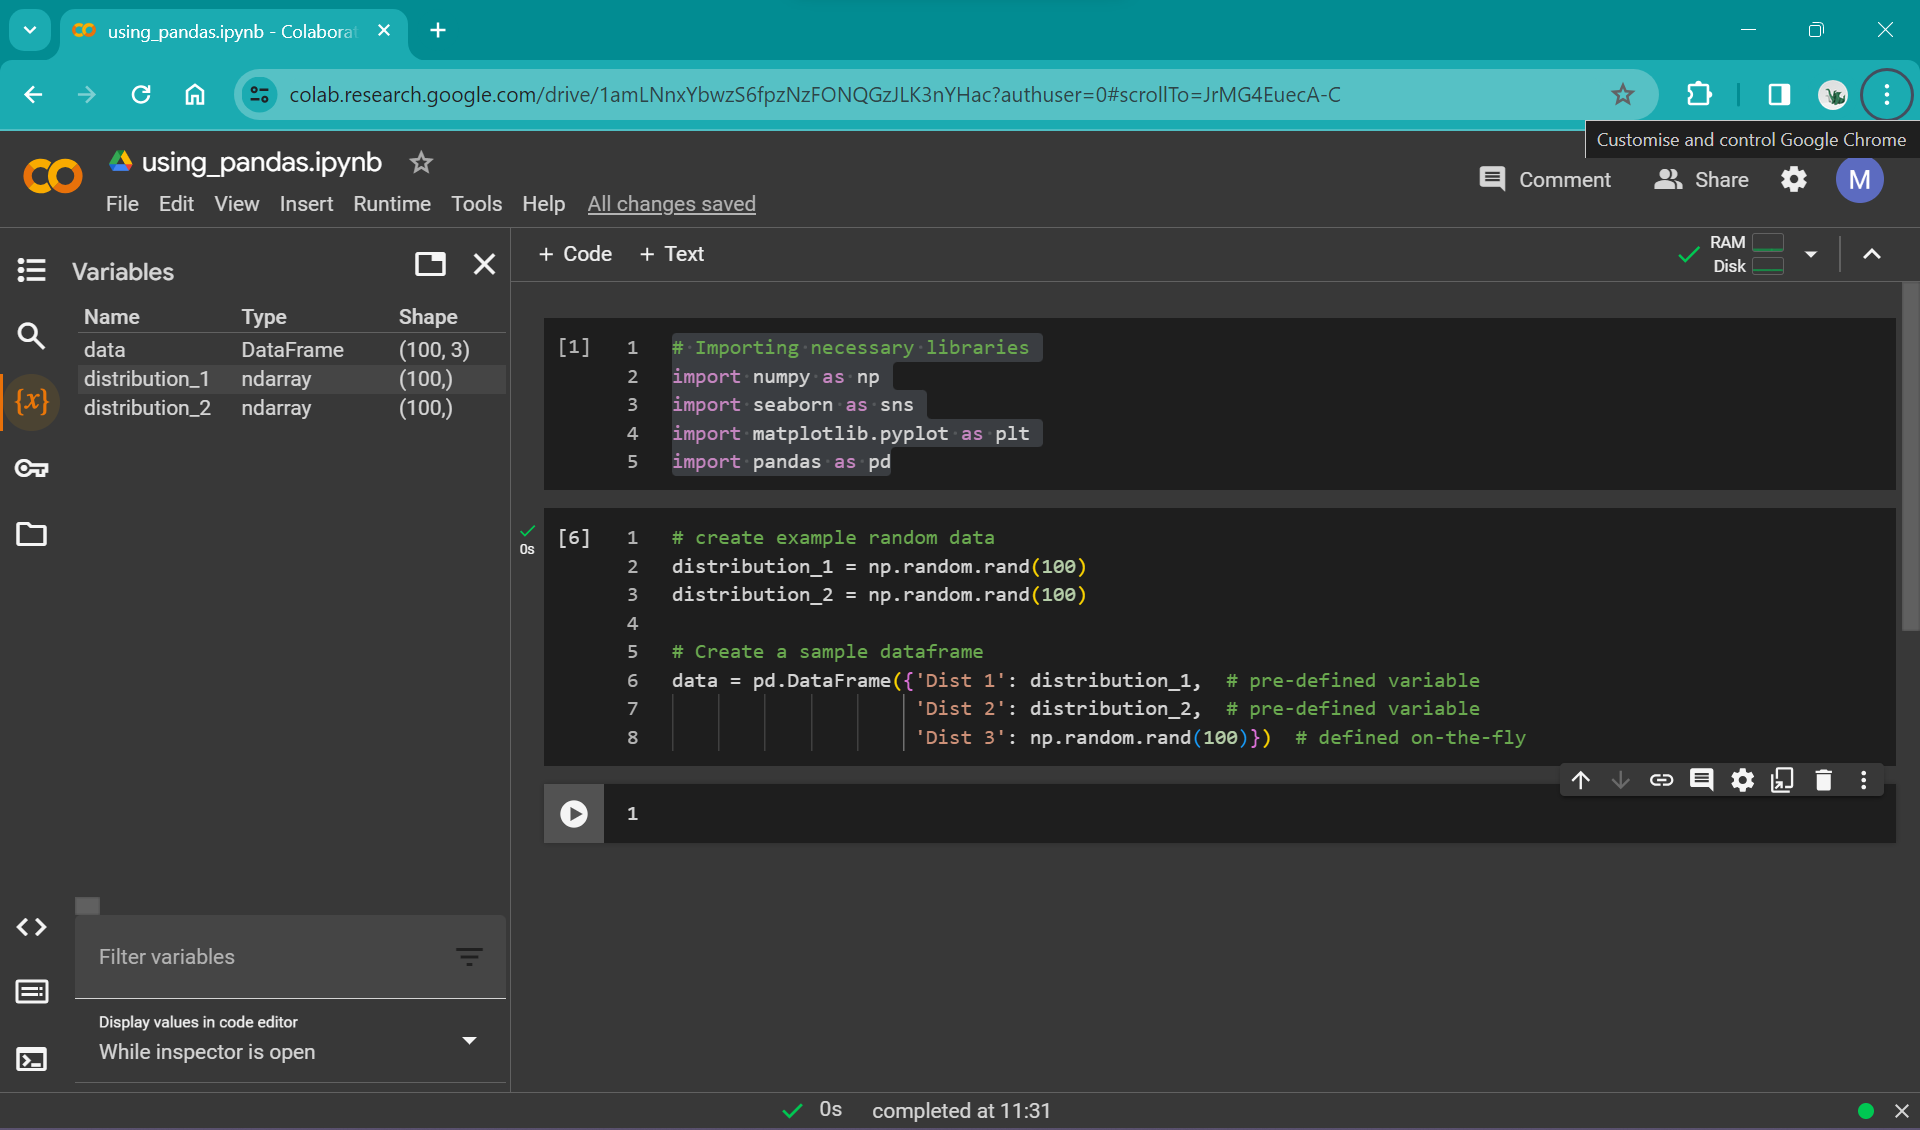
Task: Open the Edit menu
Action: pyautogui.click(x=176, y=204)
